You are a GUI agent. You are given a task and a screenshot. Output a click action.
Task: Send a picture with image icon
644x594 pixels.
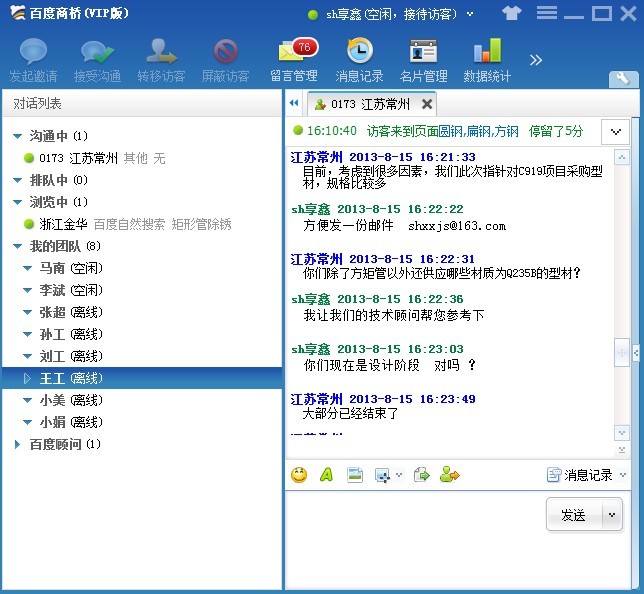pos(354,475)
